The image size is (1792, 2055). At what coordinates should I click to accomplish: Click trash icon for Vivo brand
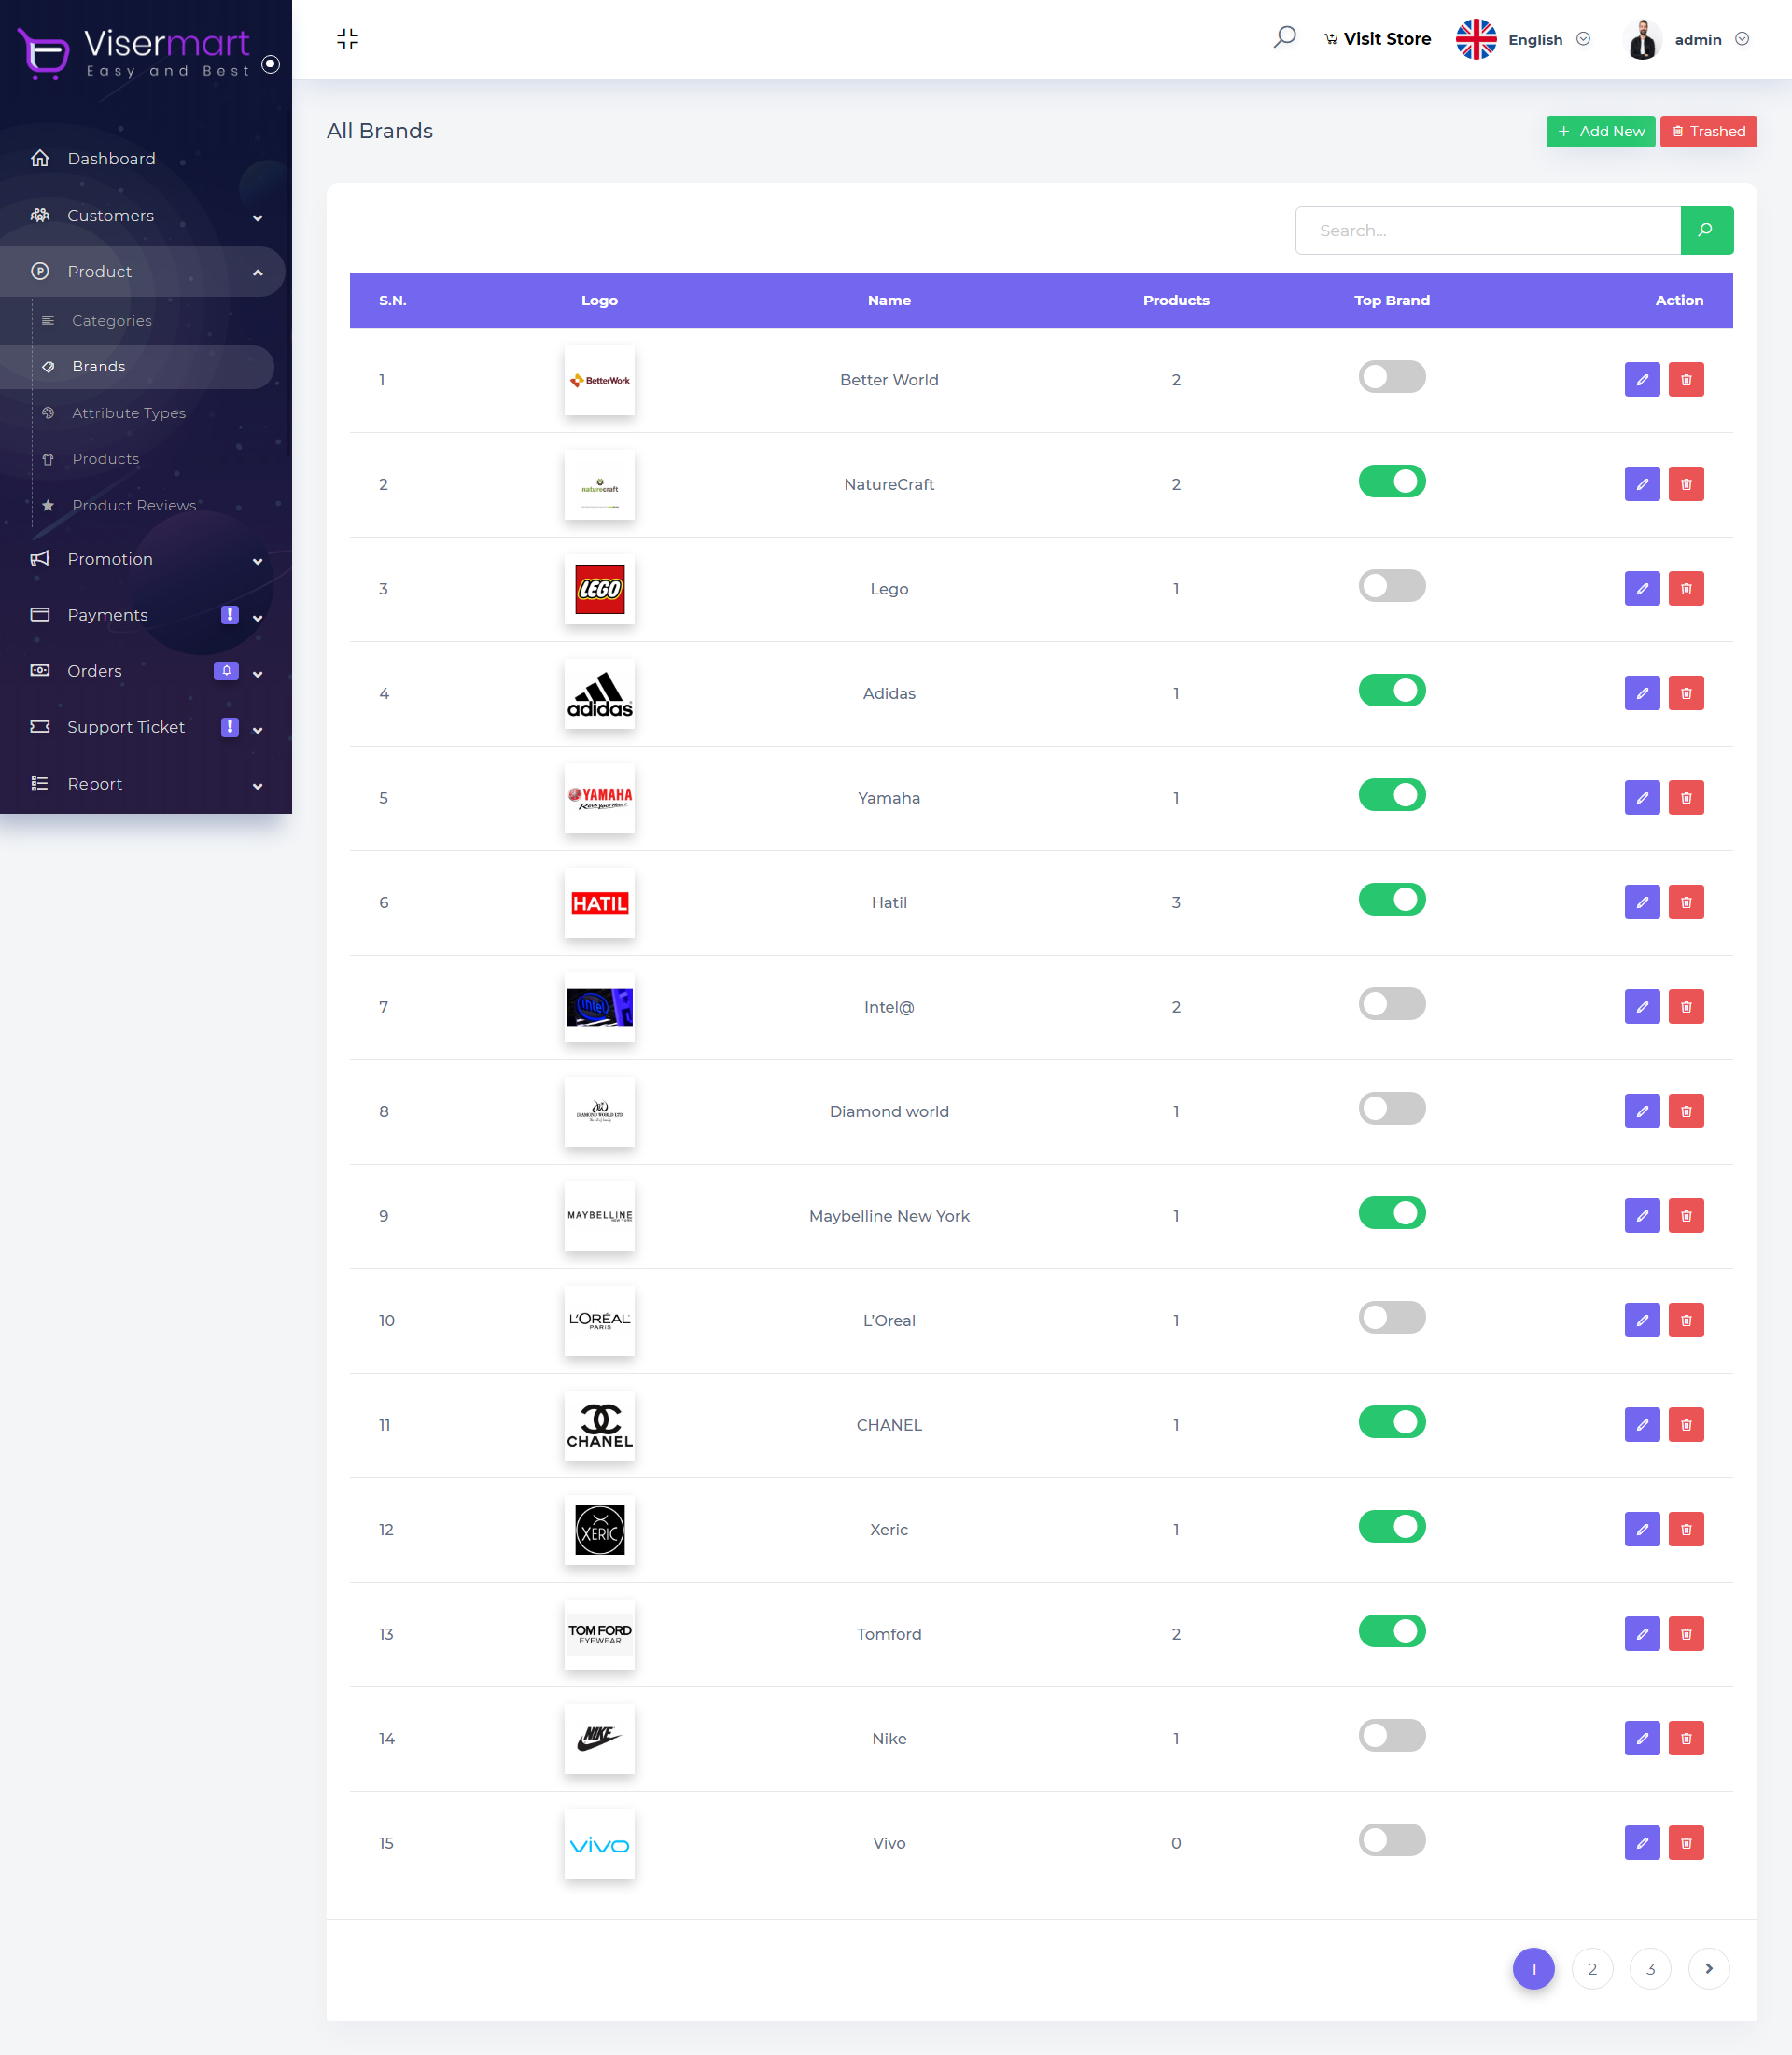(1685, 1842)
